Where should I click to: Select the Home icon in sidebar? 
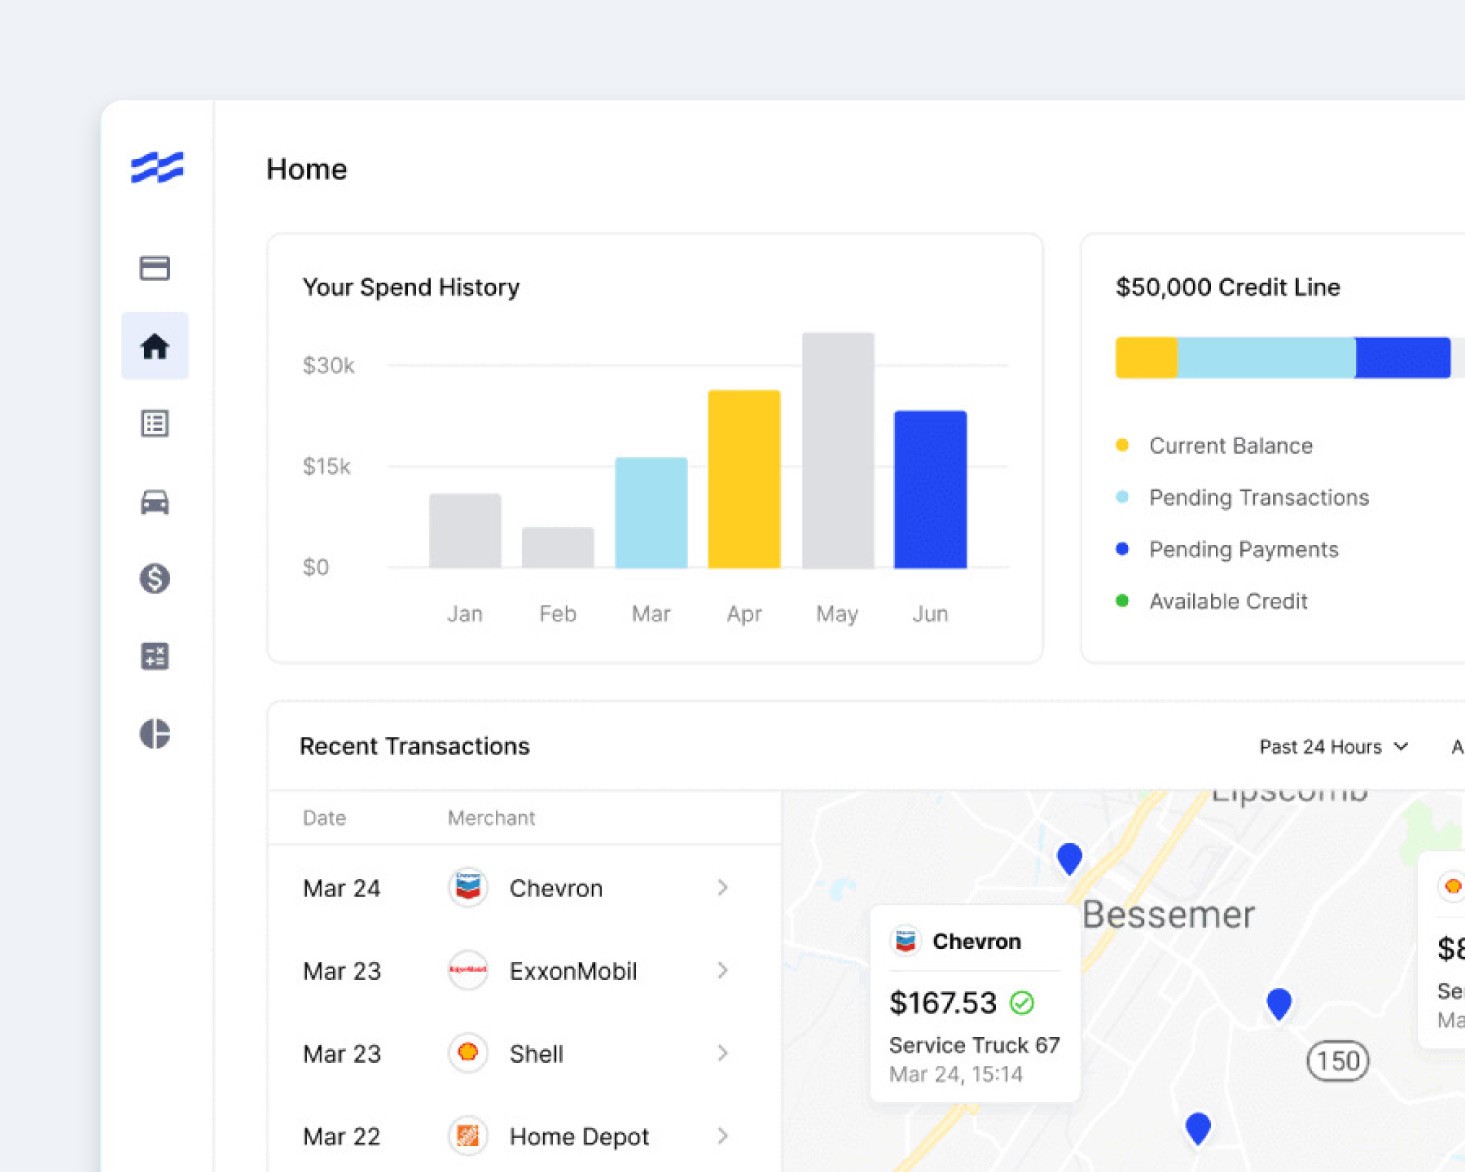coord(155,346)
